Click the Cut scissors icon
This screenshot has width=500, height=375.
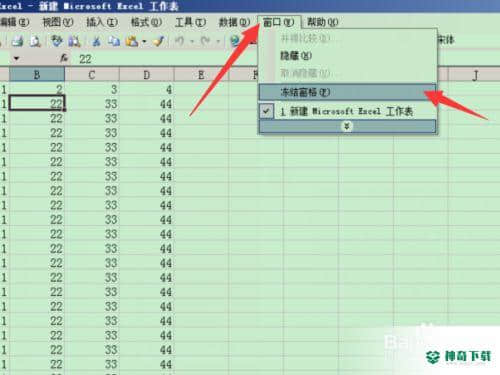click(96, 41)
